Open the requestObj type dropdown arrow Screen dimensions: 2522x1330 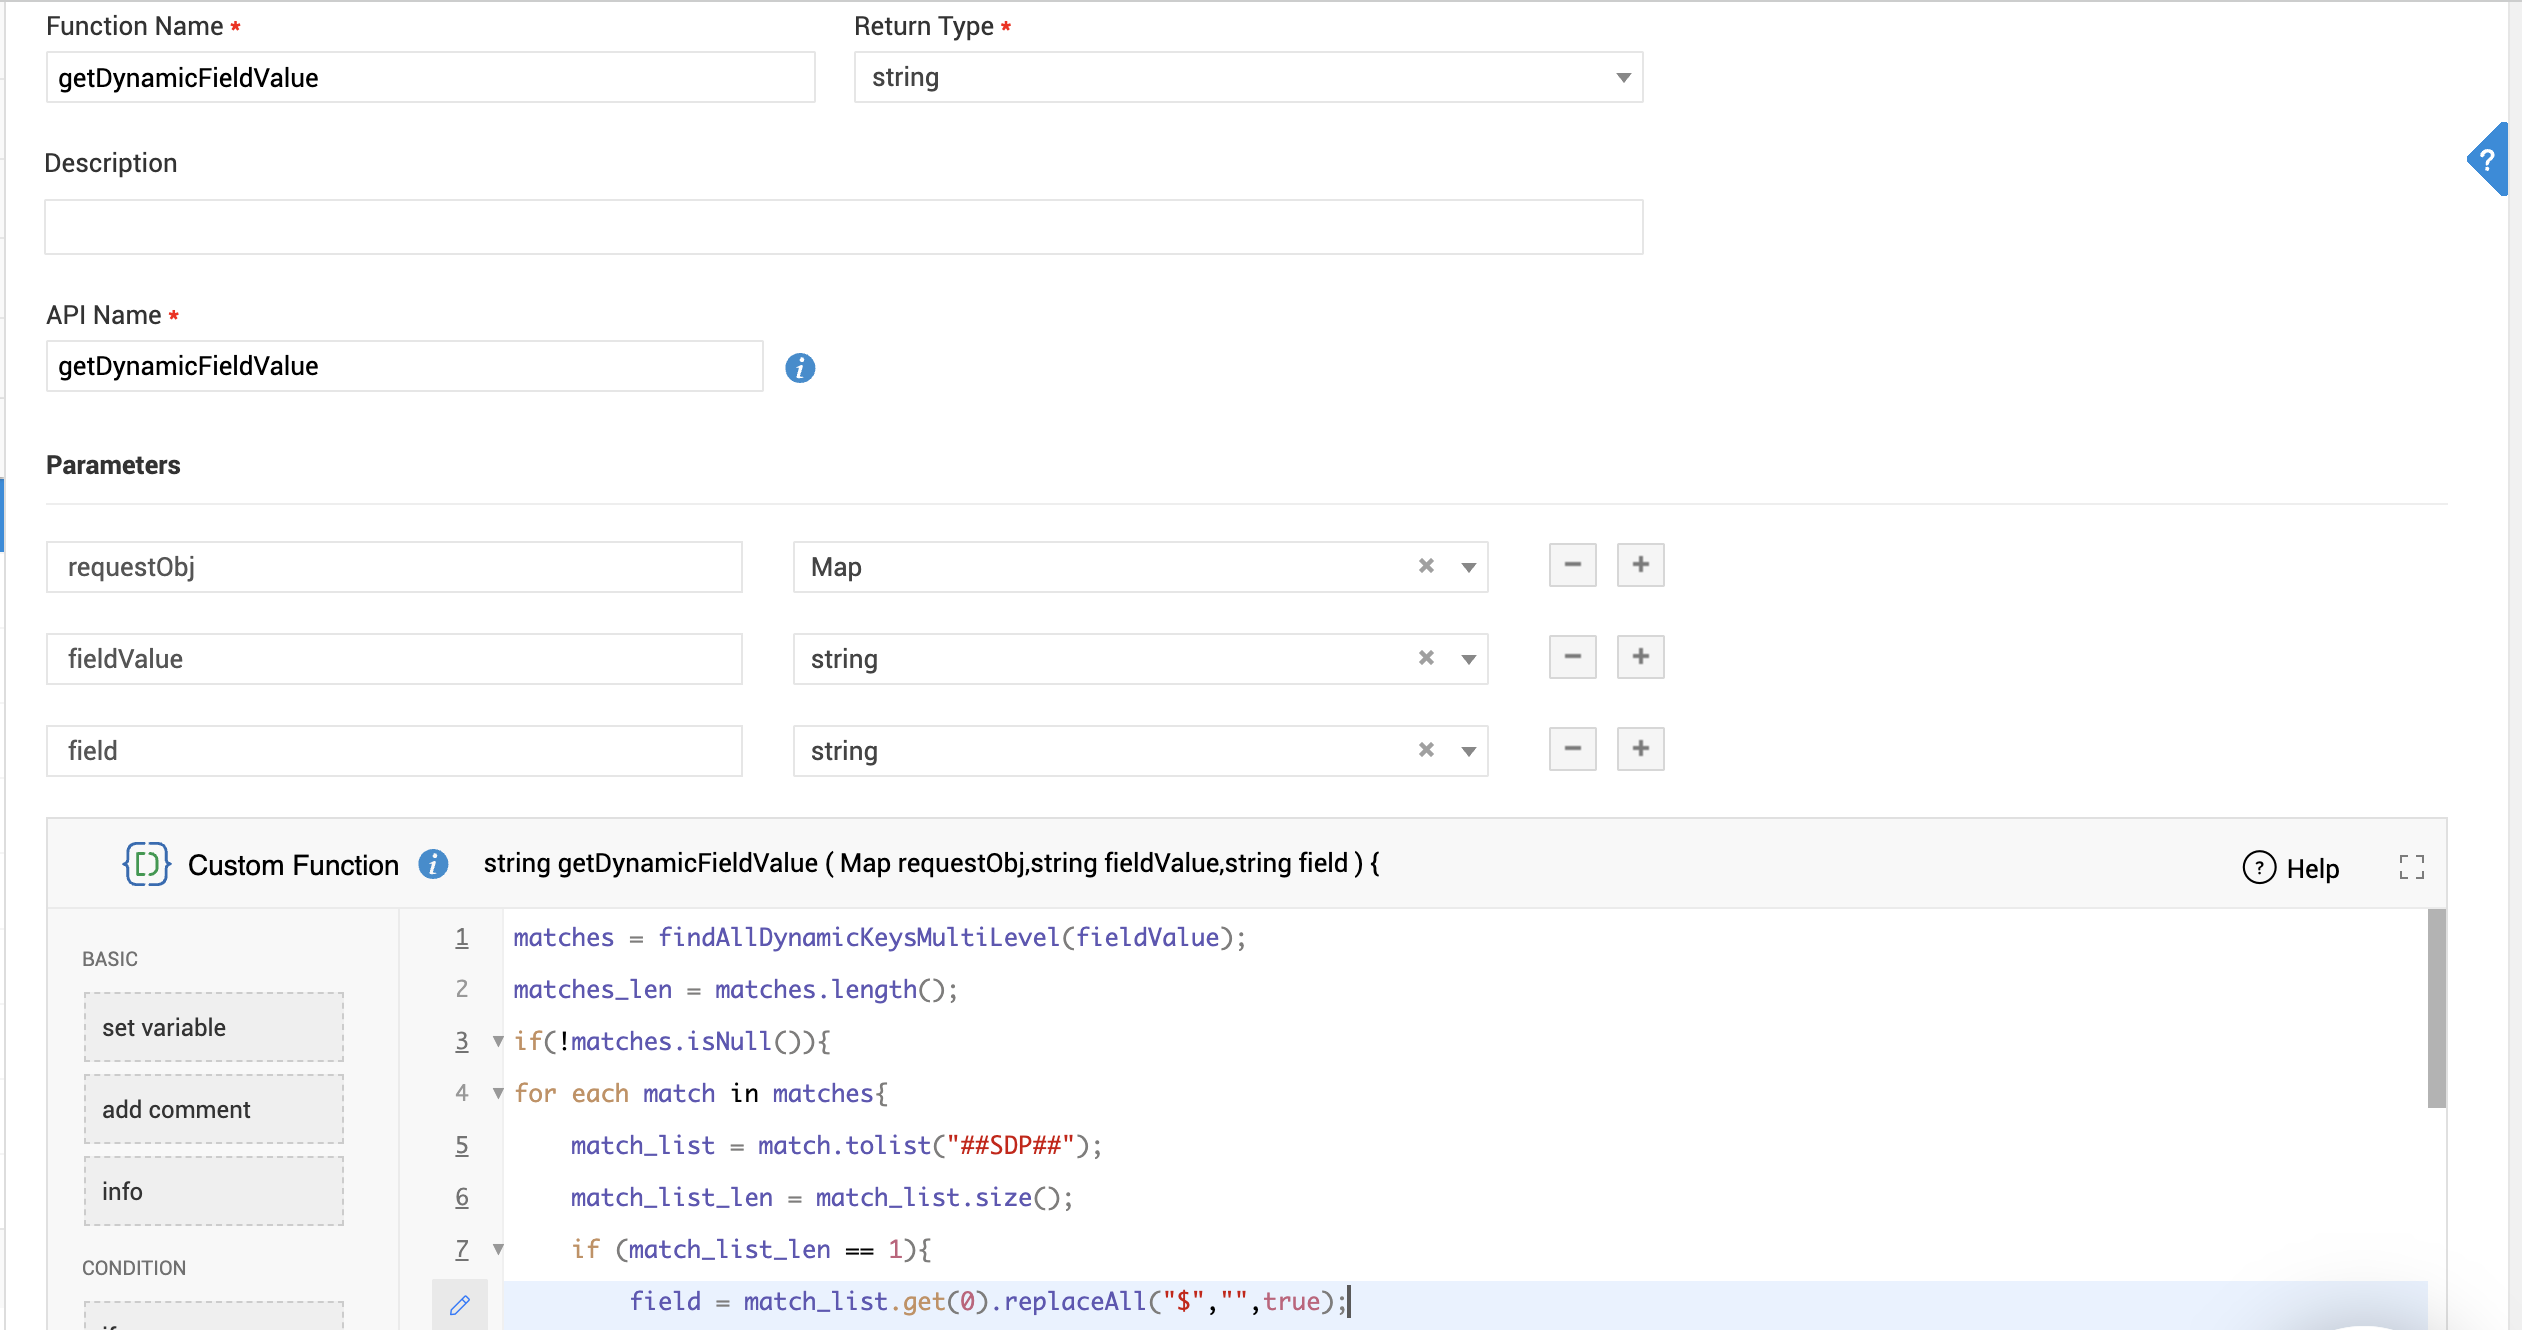tap(1468, 567)
